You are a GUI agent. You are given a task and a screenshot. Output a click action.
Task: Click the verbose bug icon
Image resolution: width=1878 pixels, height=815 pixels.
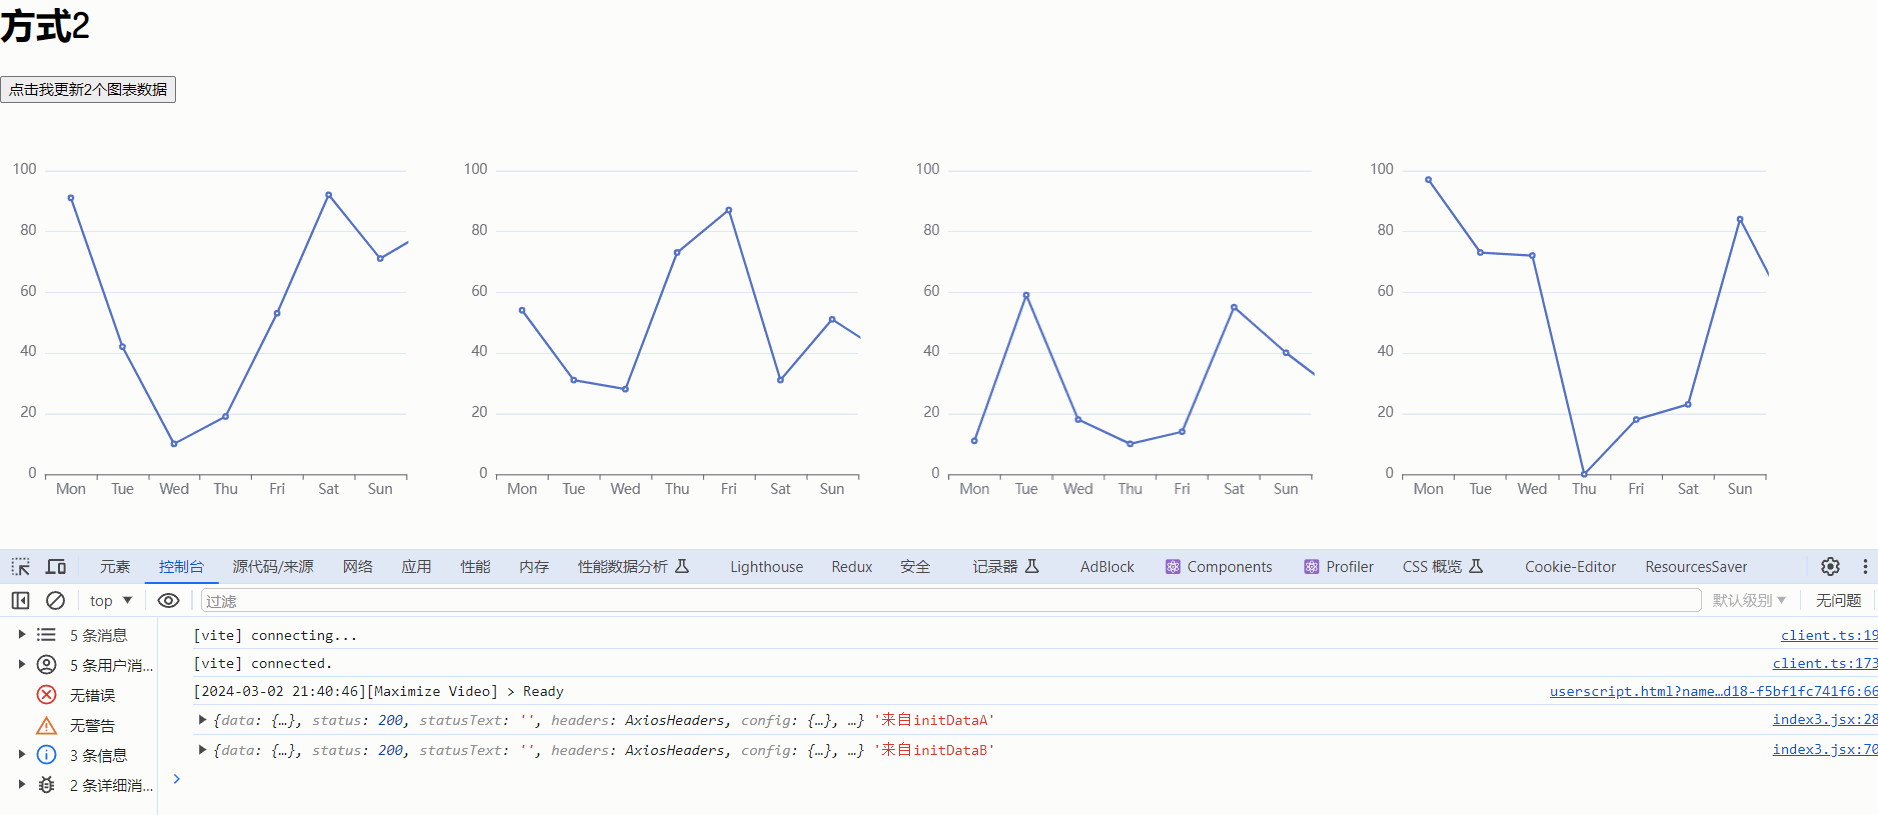(x=47, y=785)
